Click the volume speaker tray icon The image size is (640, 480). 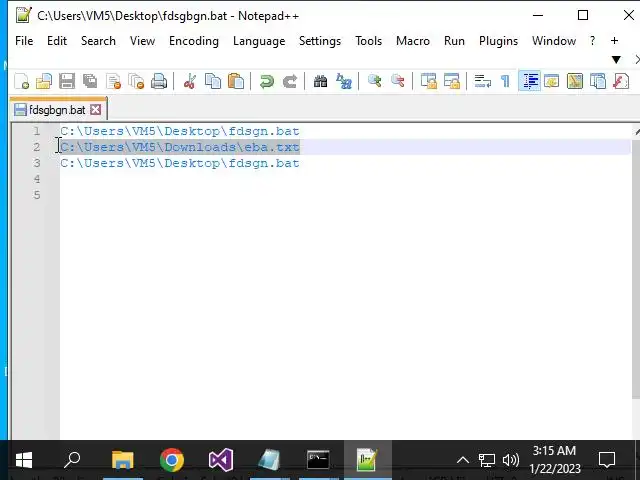[x=511, y=460]
